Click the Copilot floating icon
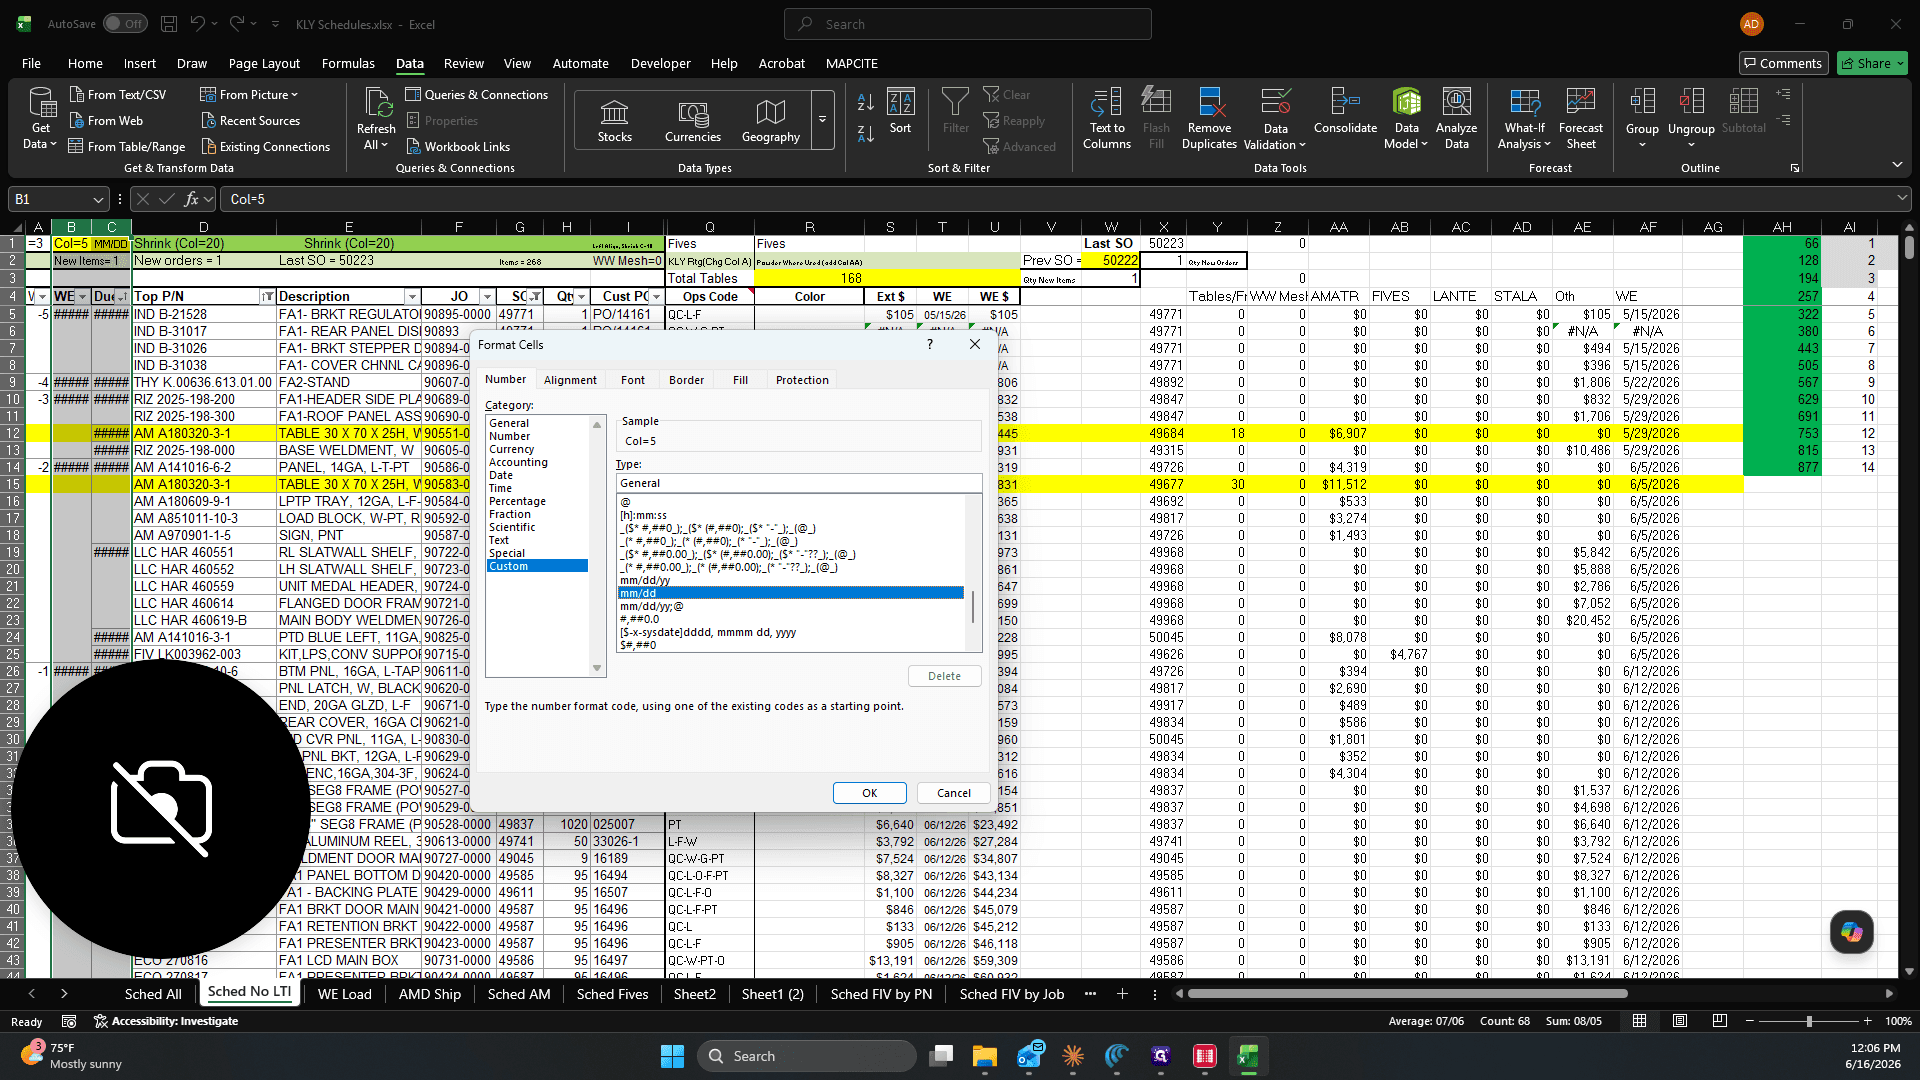1920x1080 pixels. point(1851,931)
